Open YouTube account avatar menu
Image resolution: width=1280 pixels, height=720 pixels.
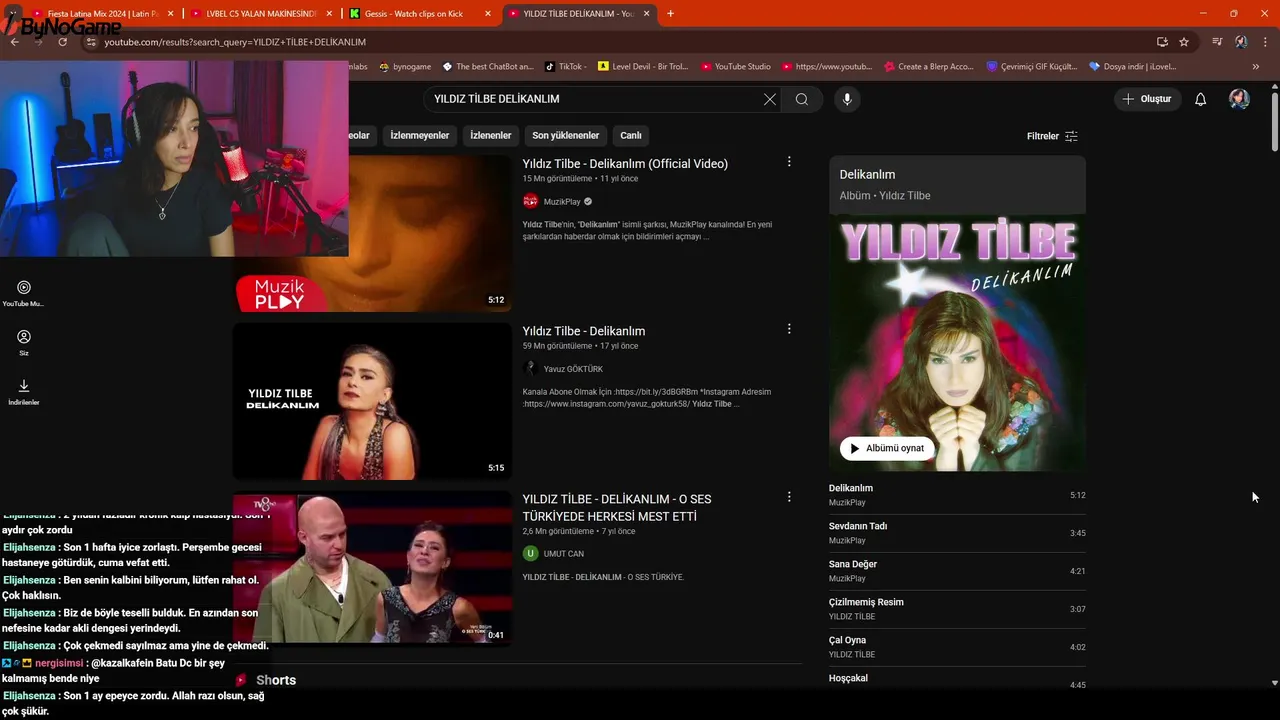point(1240,99)
